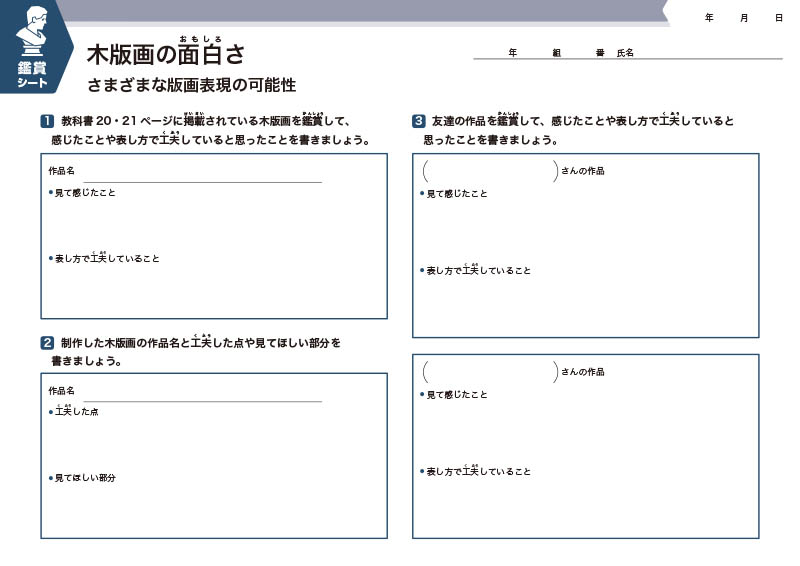Click the 日 label in the date area
800x566 pixels.
click(779, 18)
